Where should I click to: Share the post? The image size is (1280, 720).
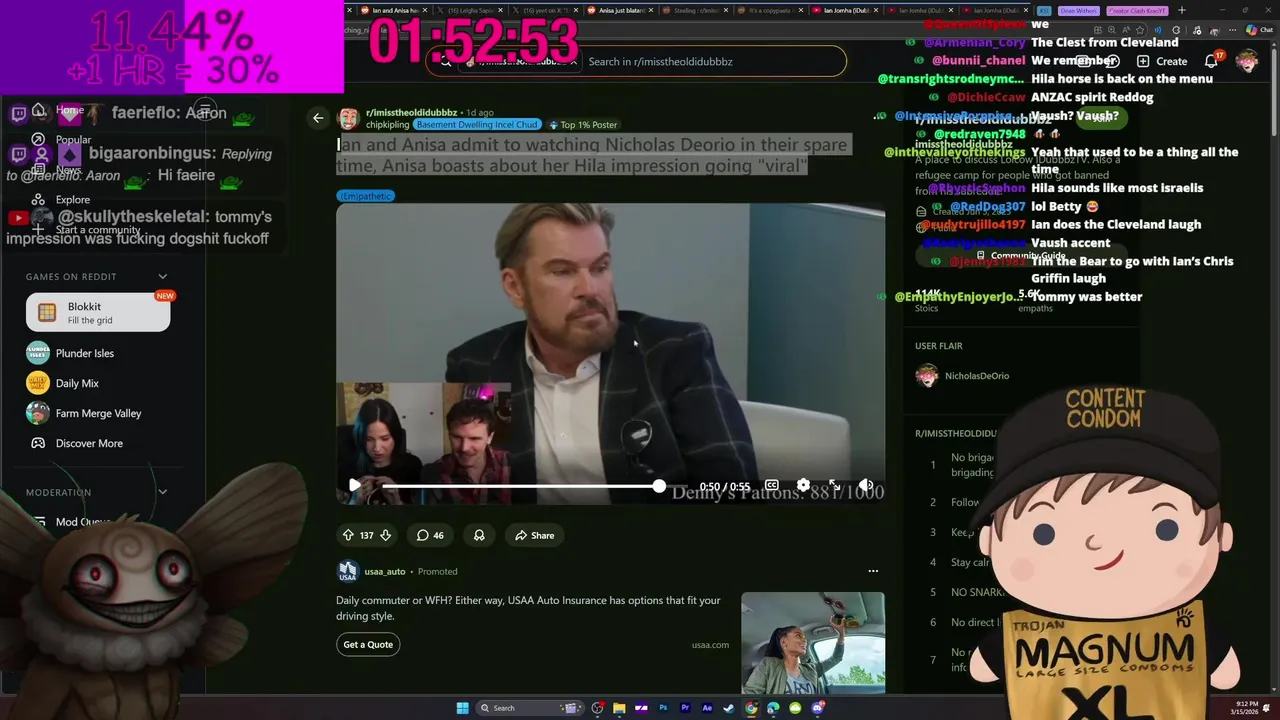pos(534,535)
